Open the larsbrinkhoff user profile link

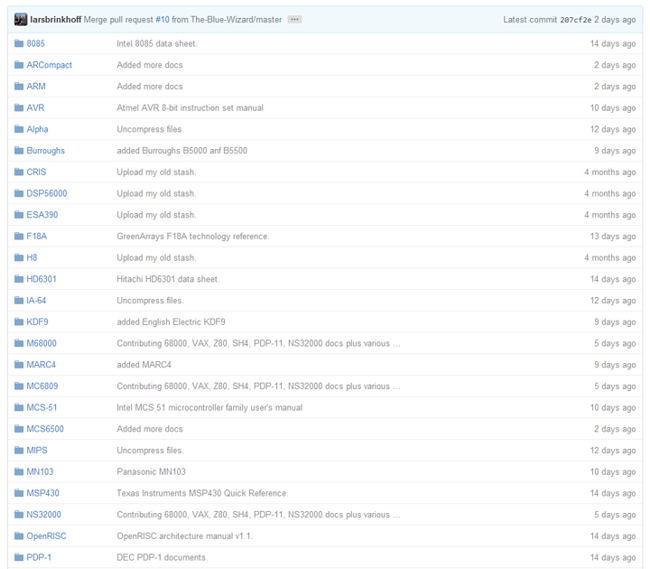click(56, 19)
